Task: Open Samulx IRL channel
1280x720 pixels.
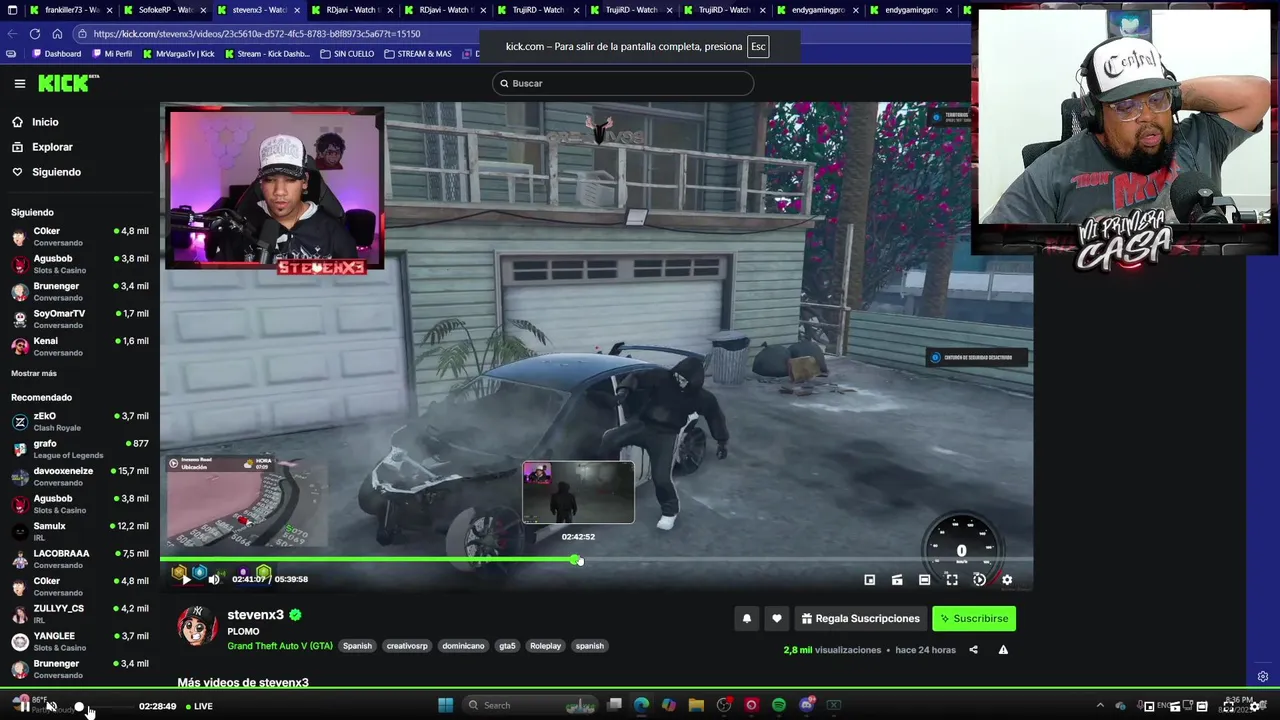Action: click(x=80, y=531)
